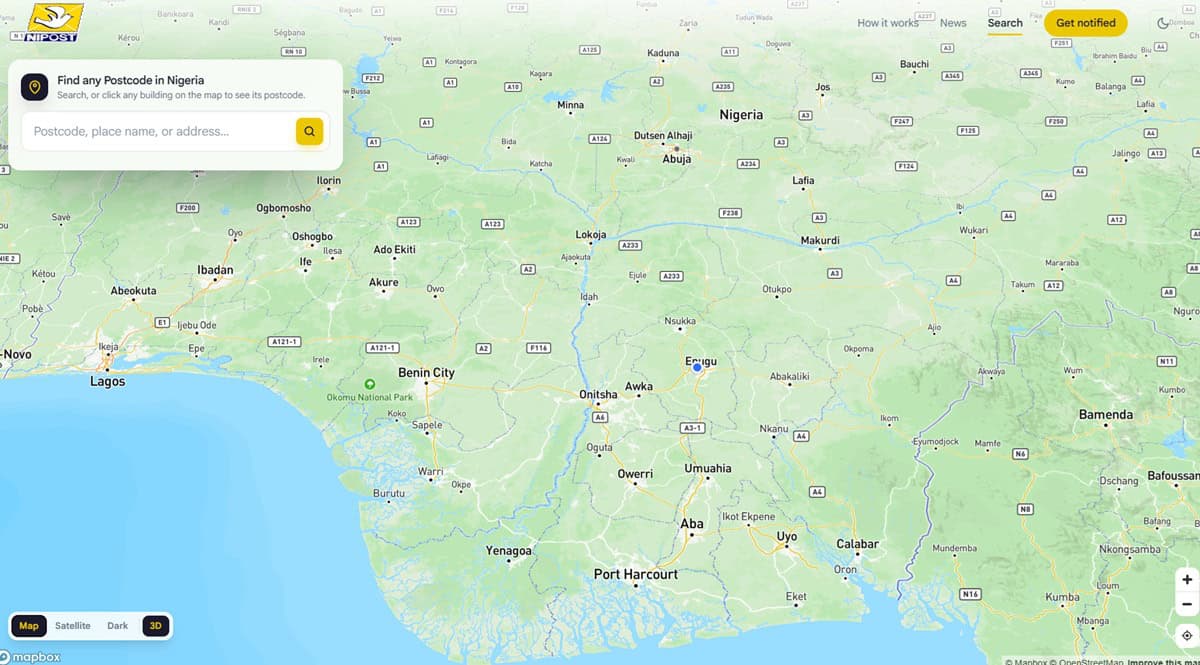Click the Jos city label

823,87
